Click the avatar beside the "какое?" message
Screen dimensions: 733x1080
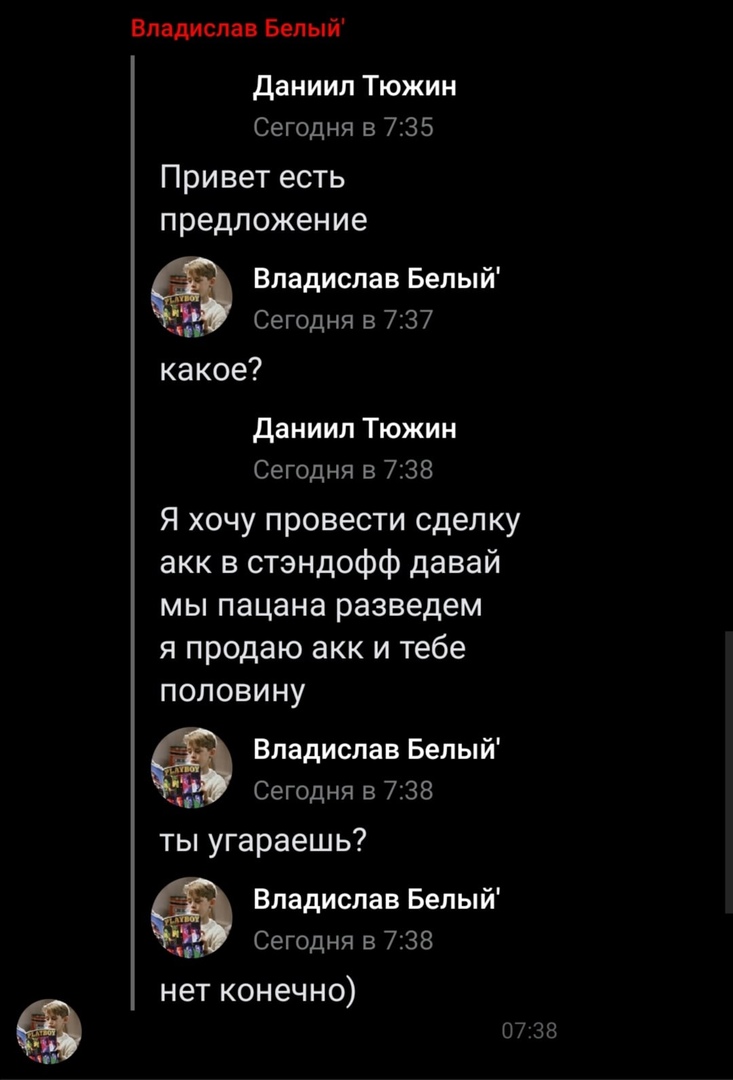(191, 296)
